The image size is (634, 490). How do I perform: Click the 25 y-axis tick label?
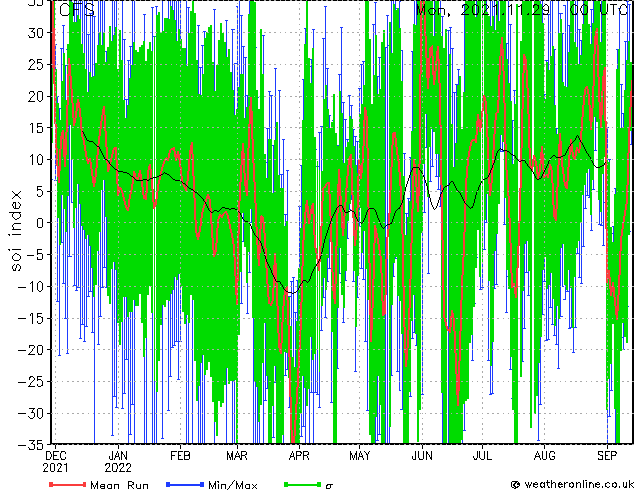tap(36, 64)
